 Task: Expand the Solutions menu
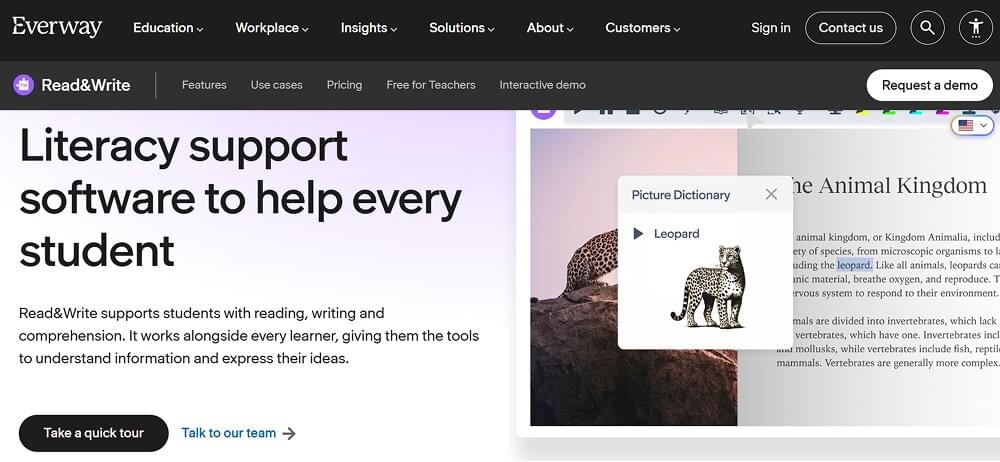(x=462, y=28)
